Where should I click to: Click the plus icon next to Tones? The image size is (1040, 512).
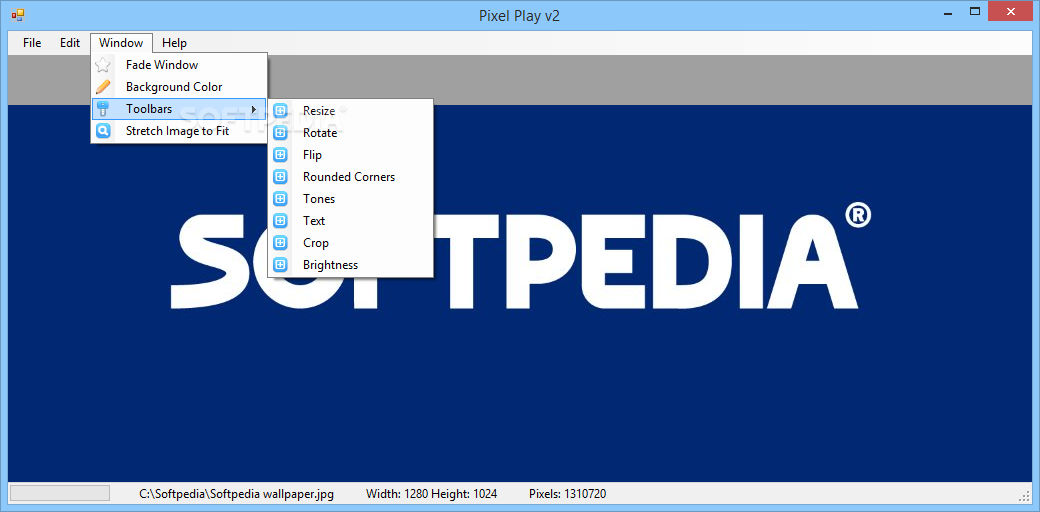coord(280,198)
